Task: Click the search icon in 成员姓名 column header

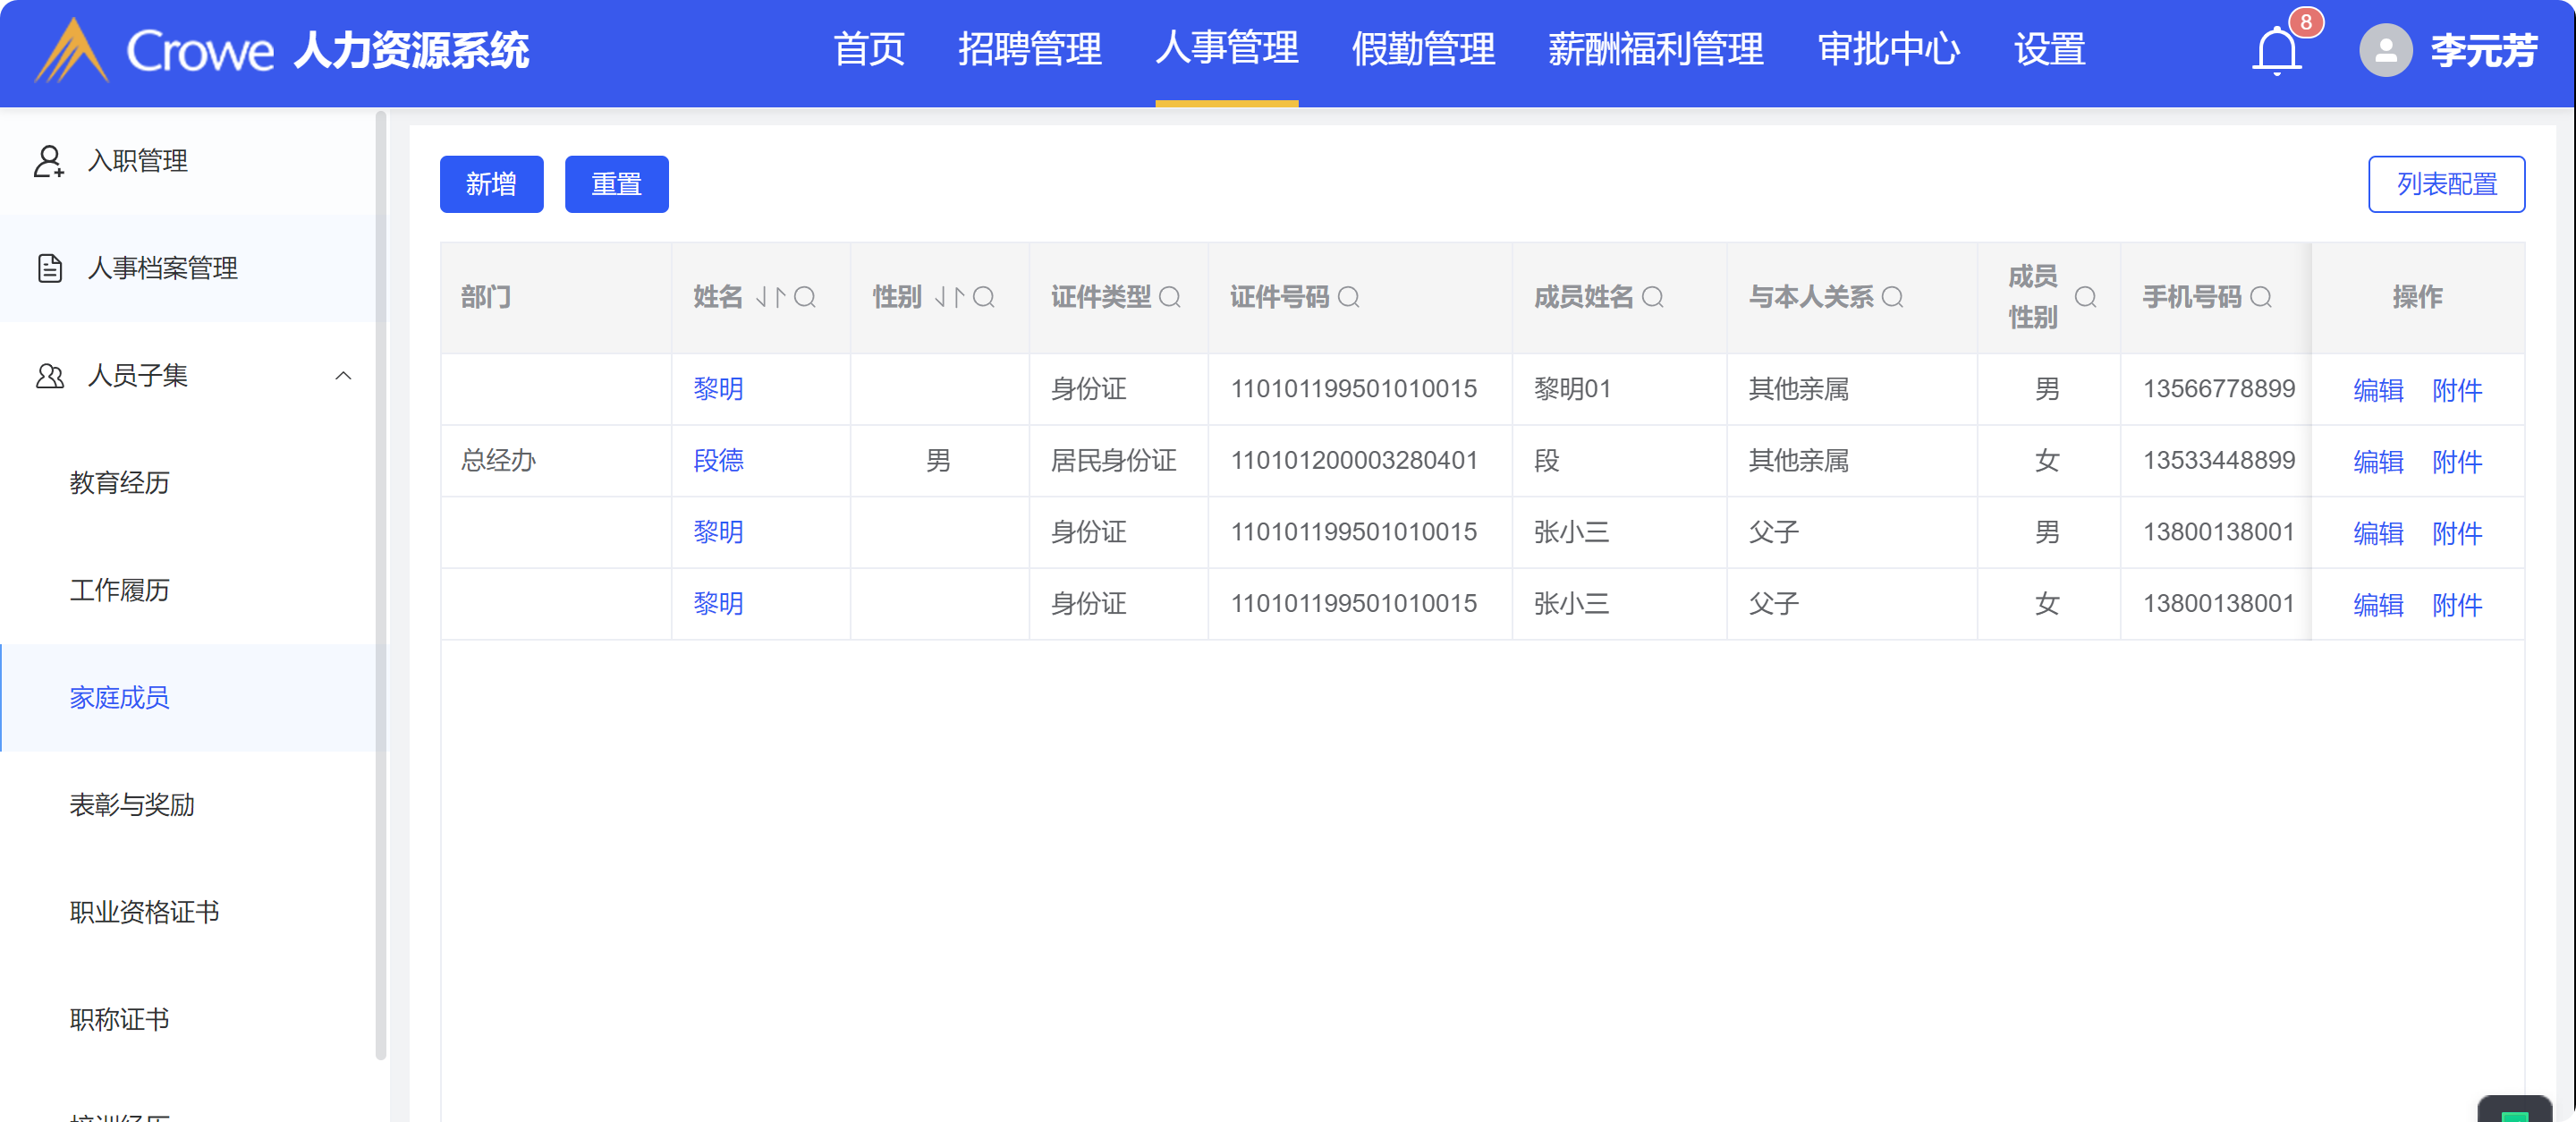Action: pyautogui.click(x=1652, y=297)
